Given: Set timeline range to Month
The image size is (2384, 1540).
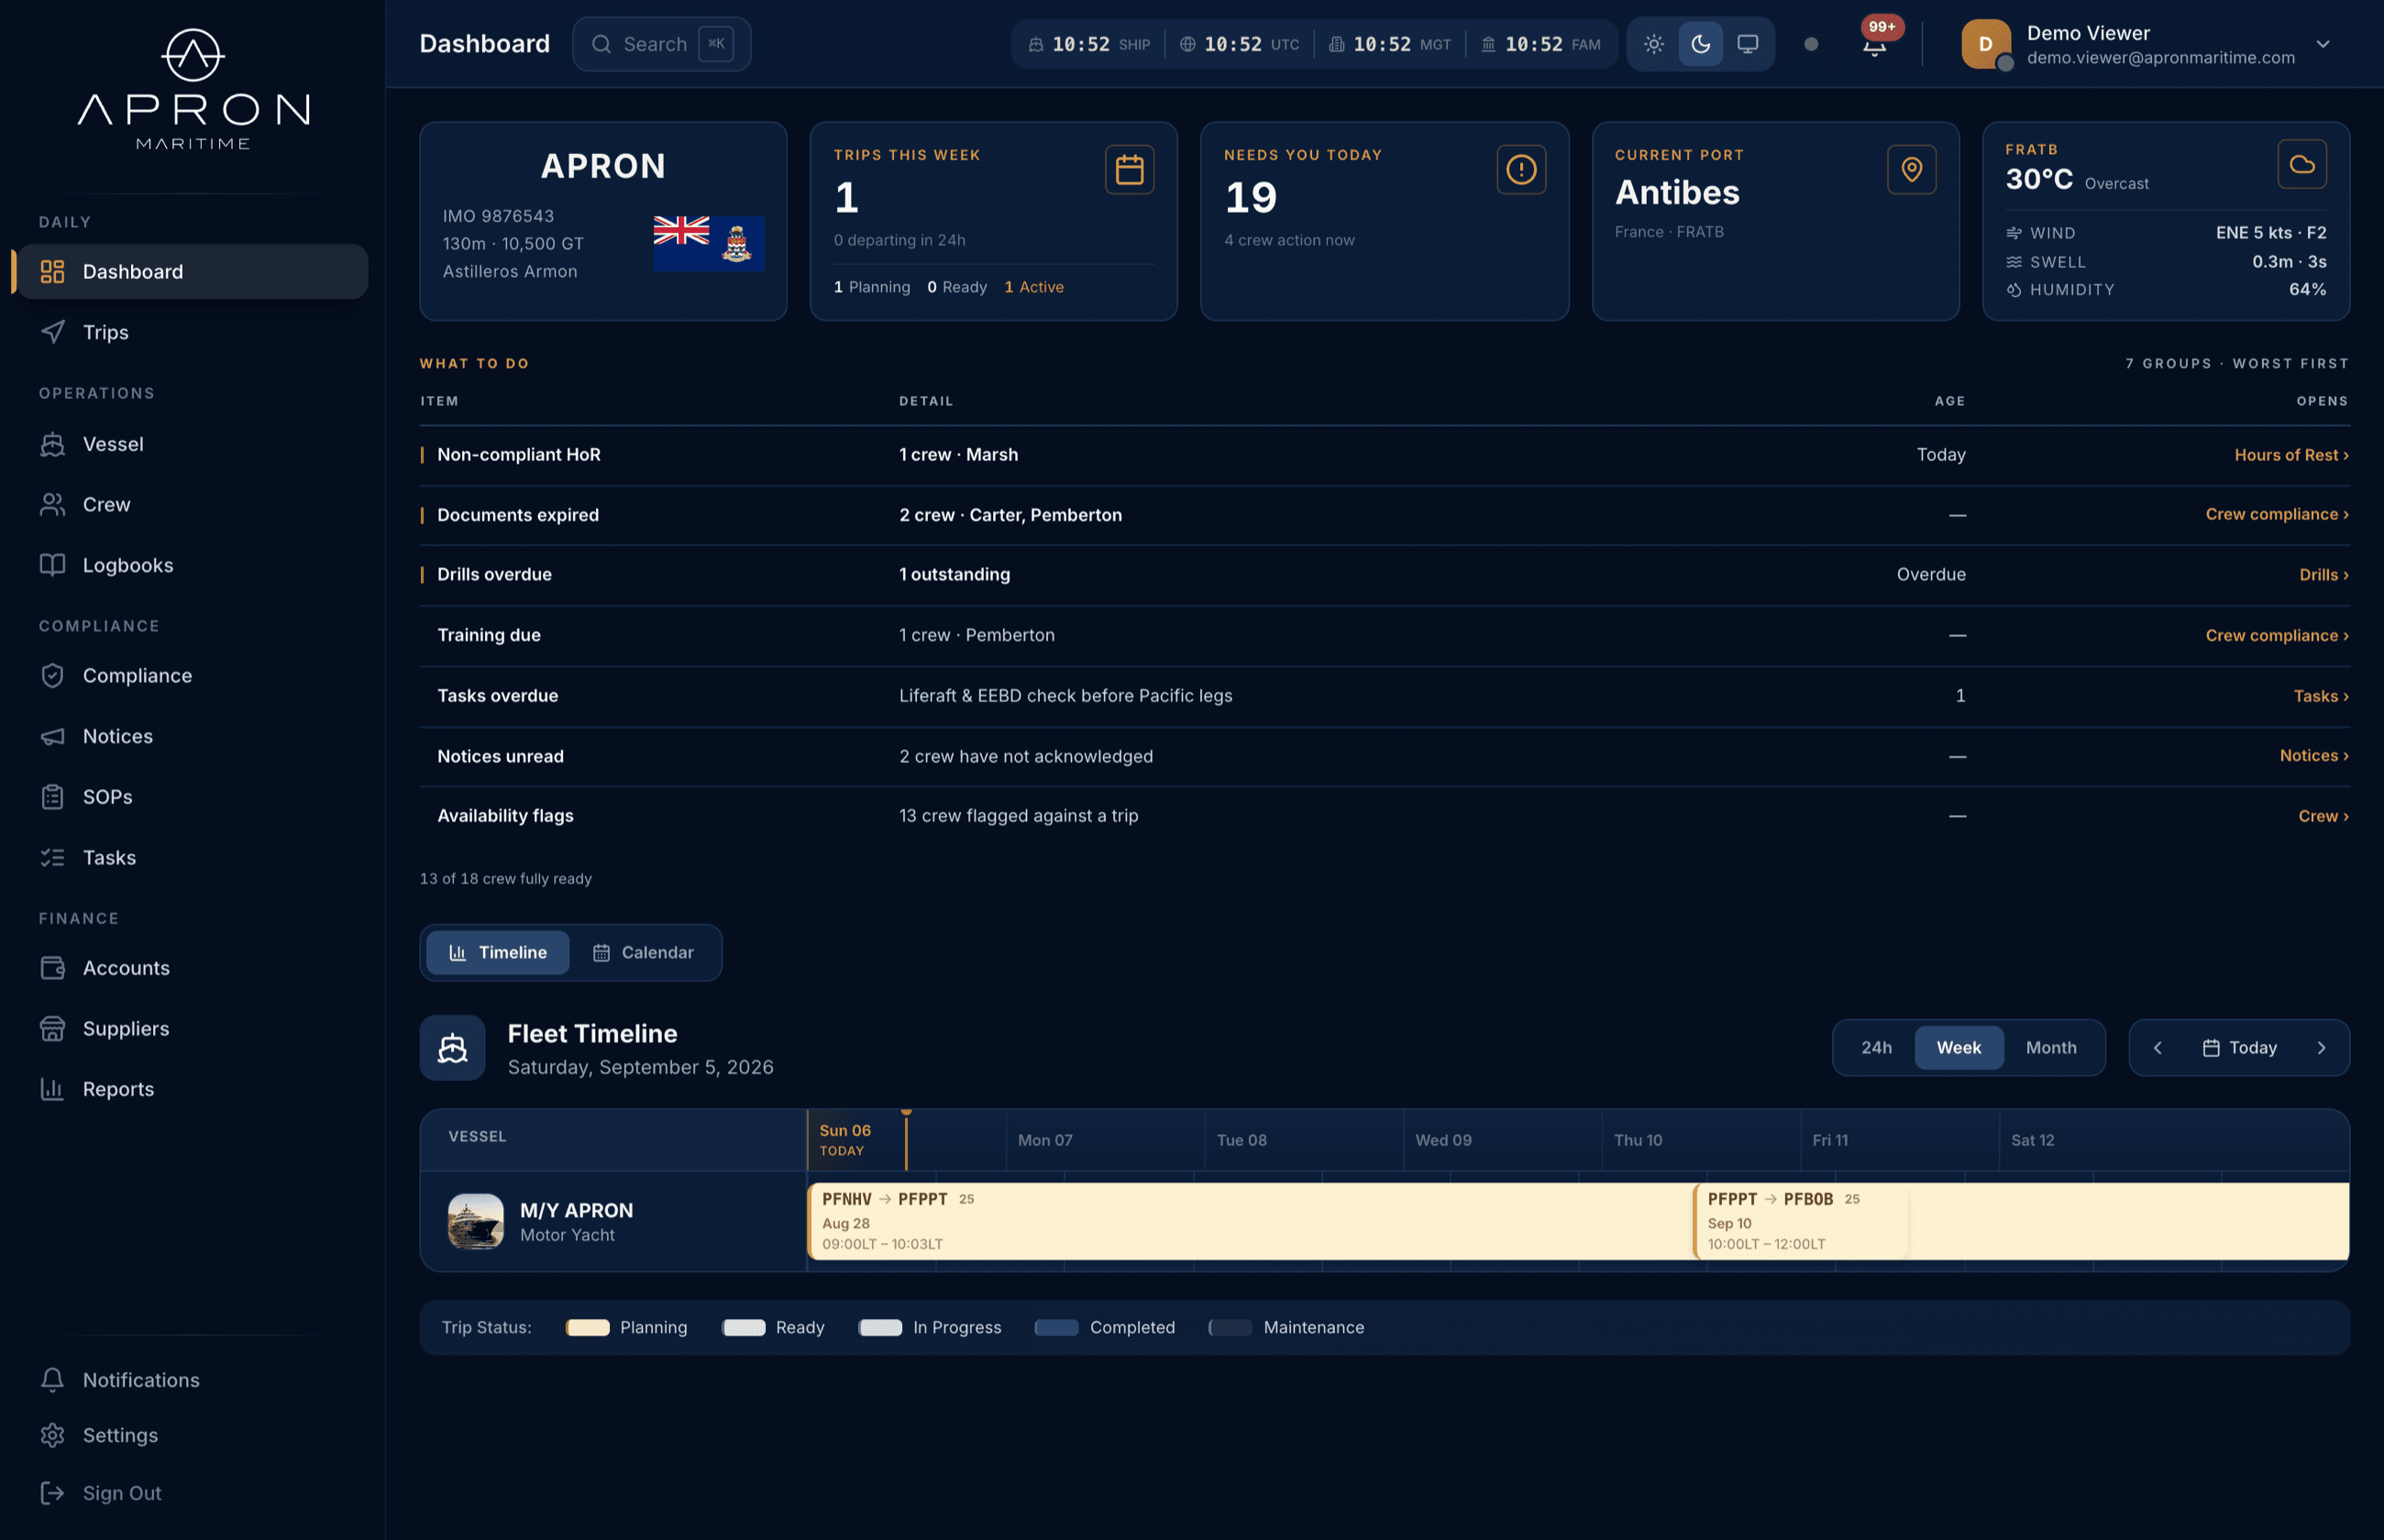Looking at the screenshot, I should coord(2051,1048).
